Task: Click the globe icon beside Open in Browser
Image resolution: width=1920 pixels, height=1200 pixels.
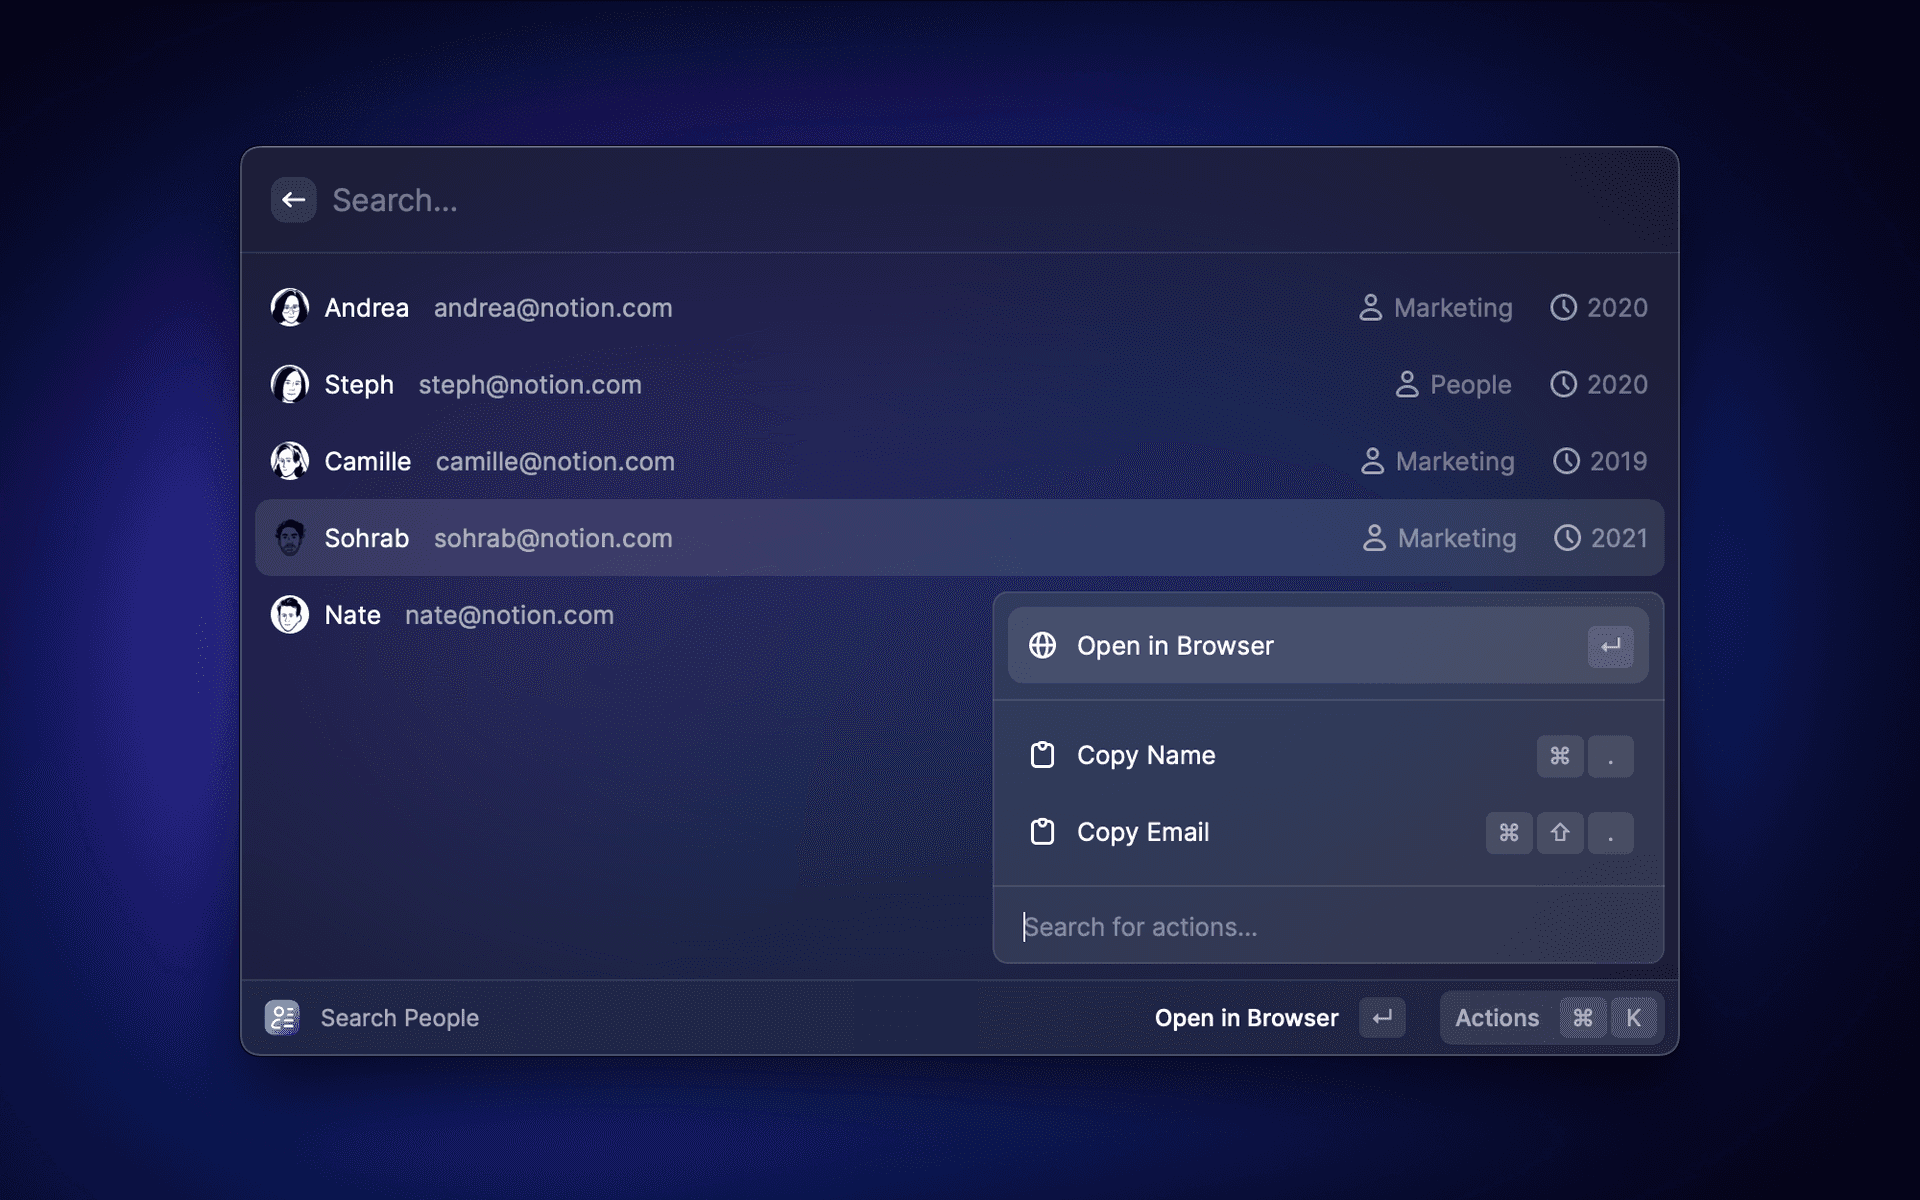Action: click(x=1042, y=646)
